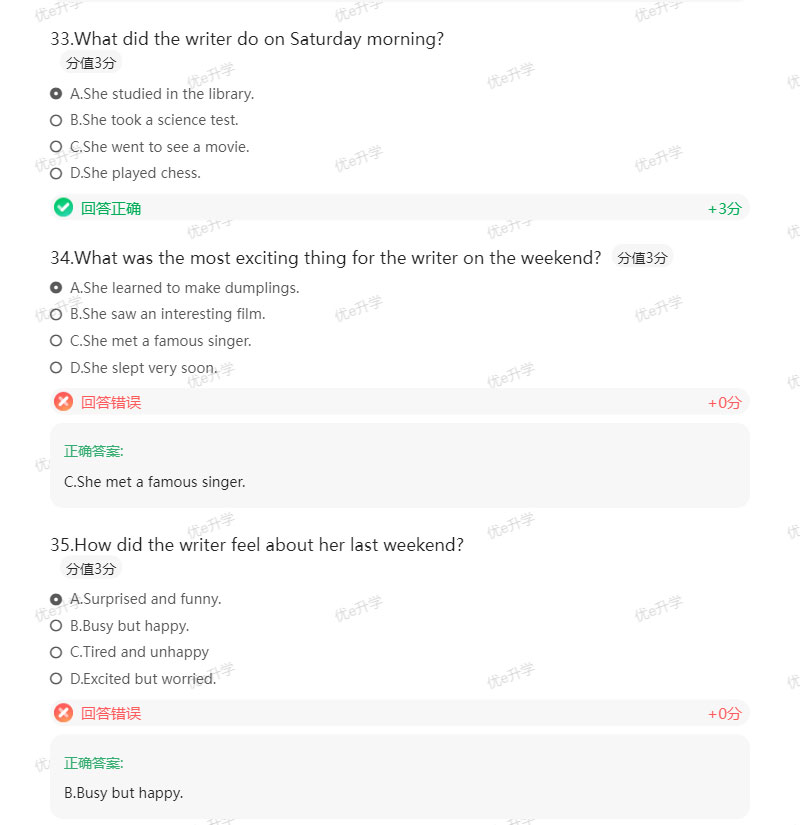The height and width of the screenshot is (825, 800).
Task: Click the red X icon for question 35
Action: point(63,713)
